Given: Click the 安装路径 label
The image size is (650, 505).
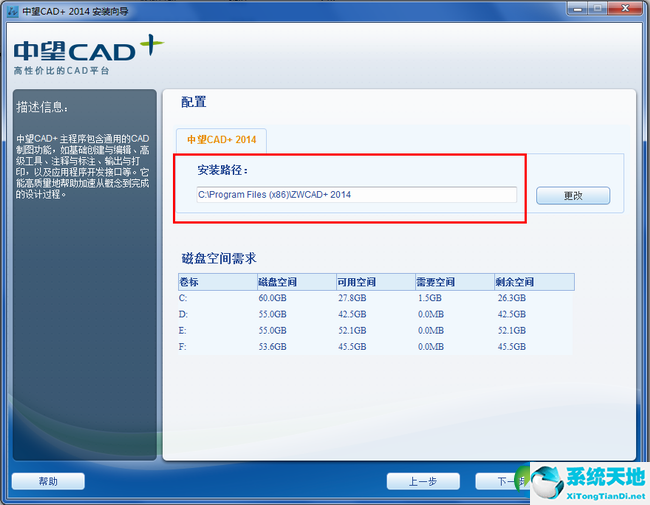Looking at the screenshot, I should click(223, 170).
